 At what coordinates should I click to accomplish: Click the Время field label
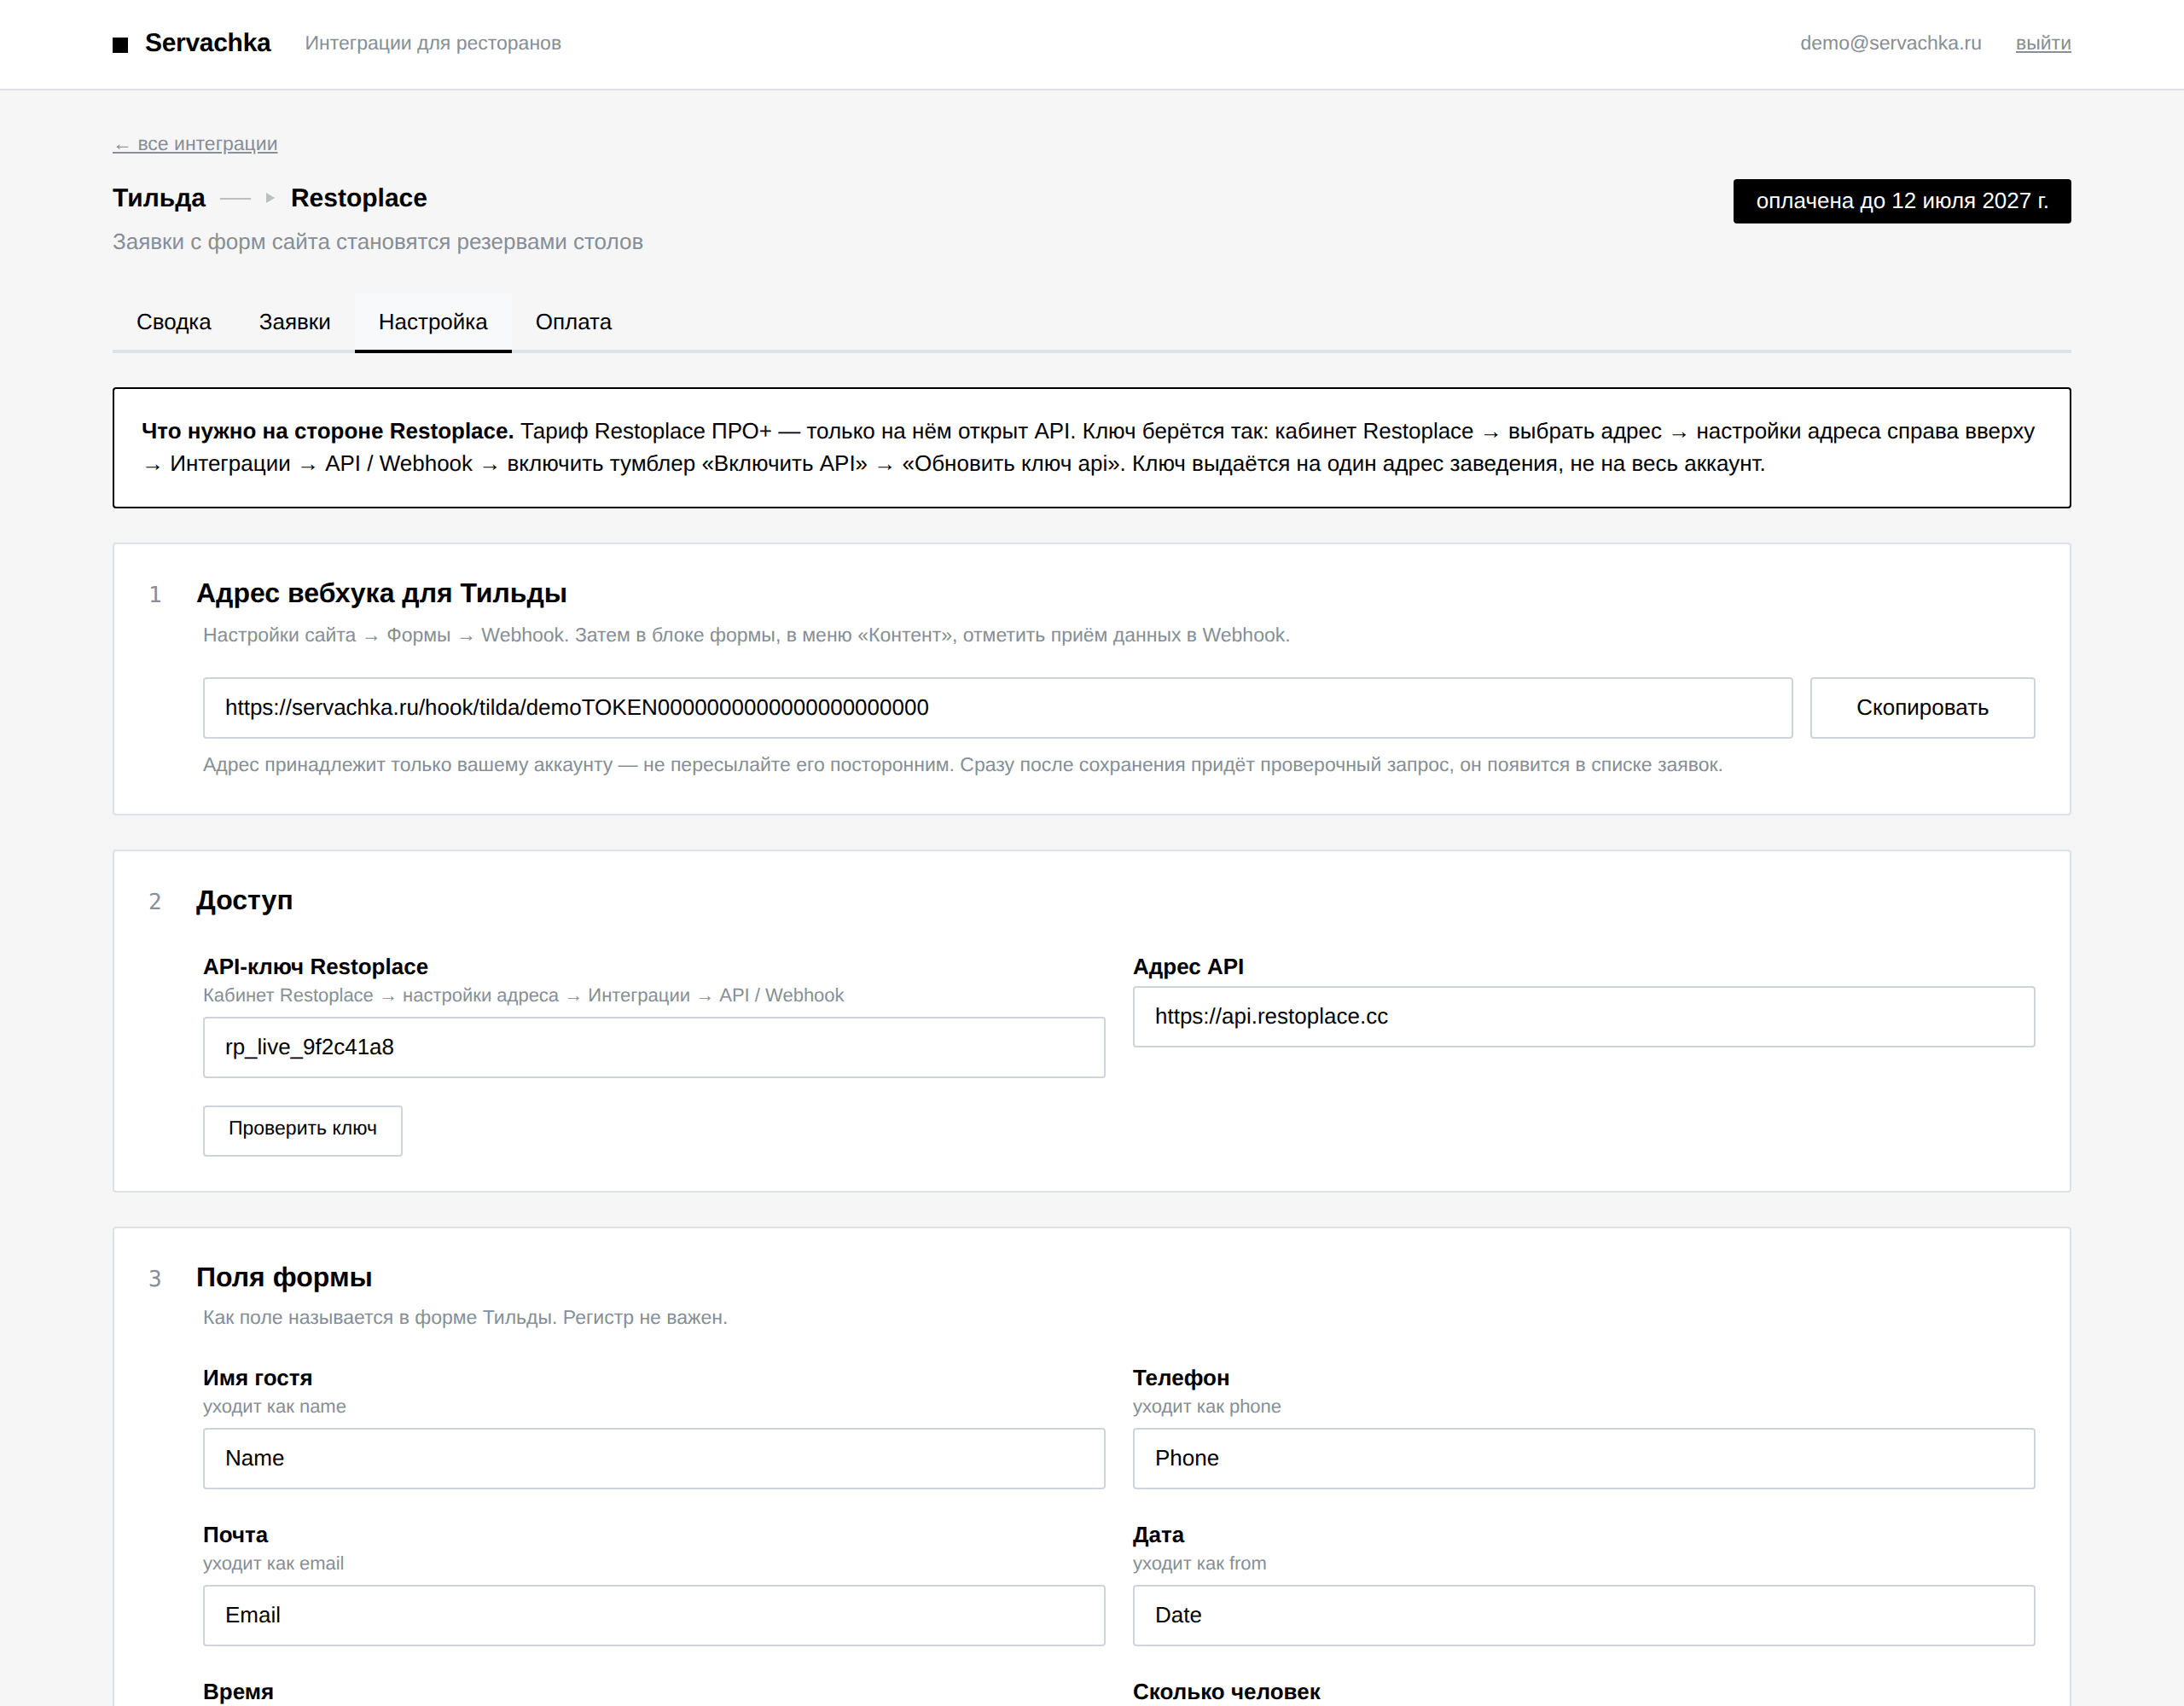tap(238, 1692)
